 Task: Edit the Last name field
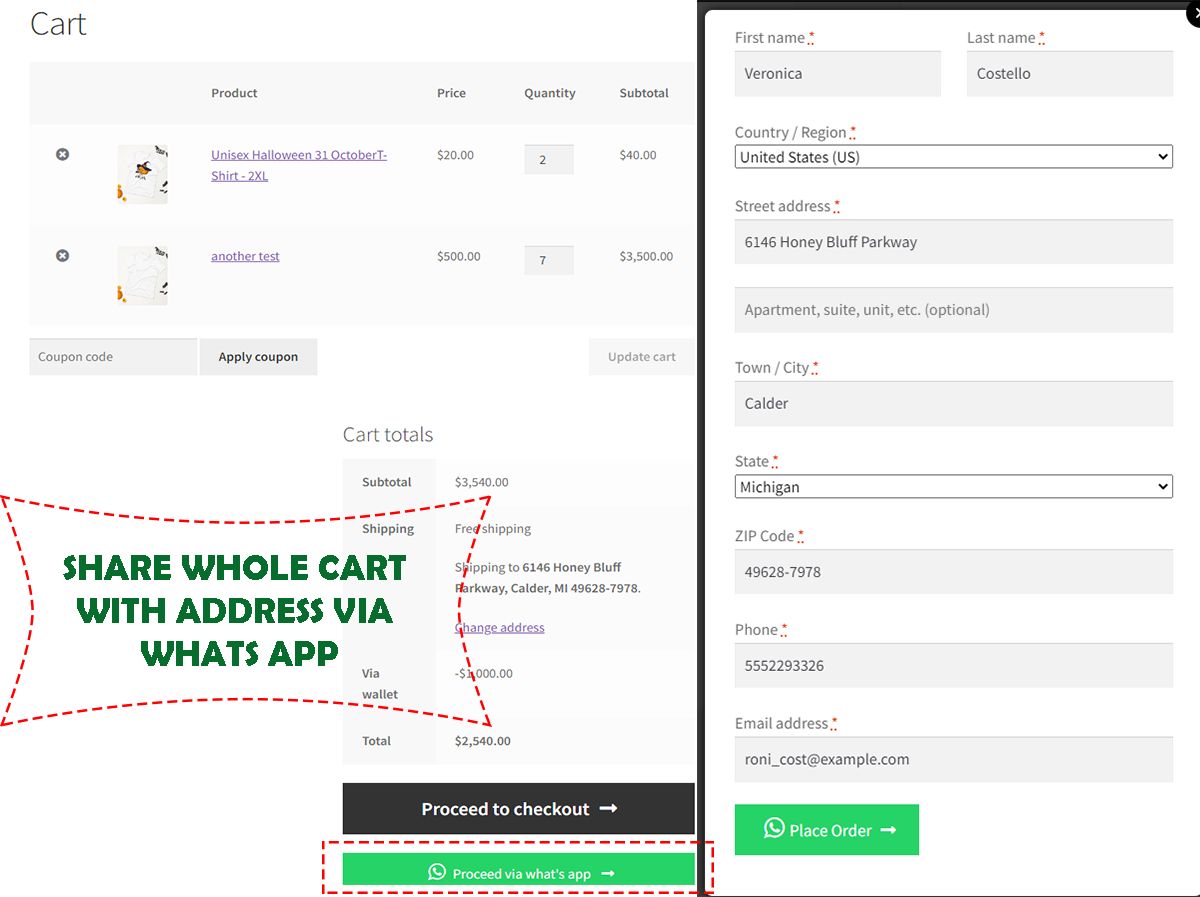click(x=1070, y=74)
